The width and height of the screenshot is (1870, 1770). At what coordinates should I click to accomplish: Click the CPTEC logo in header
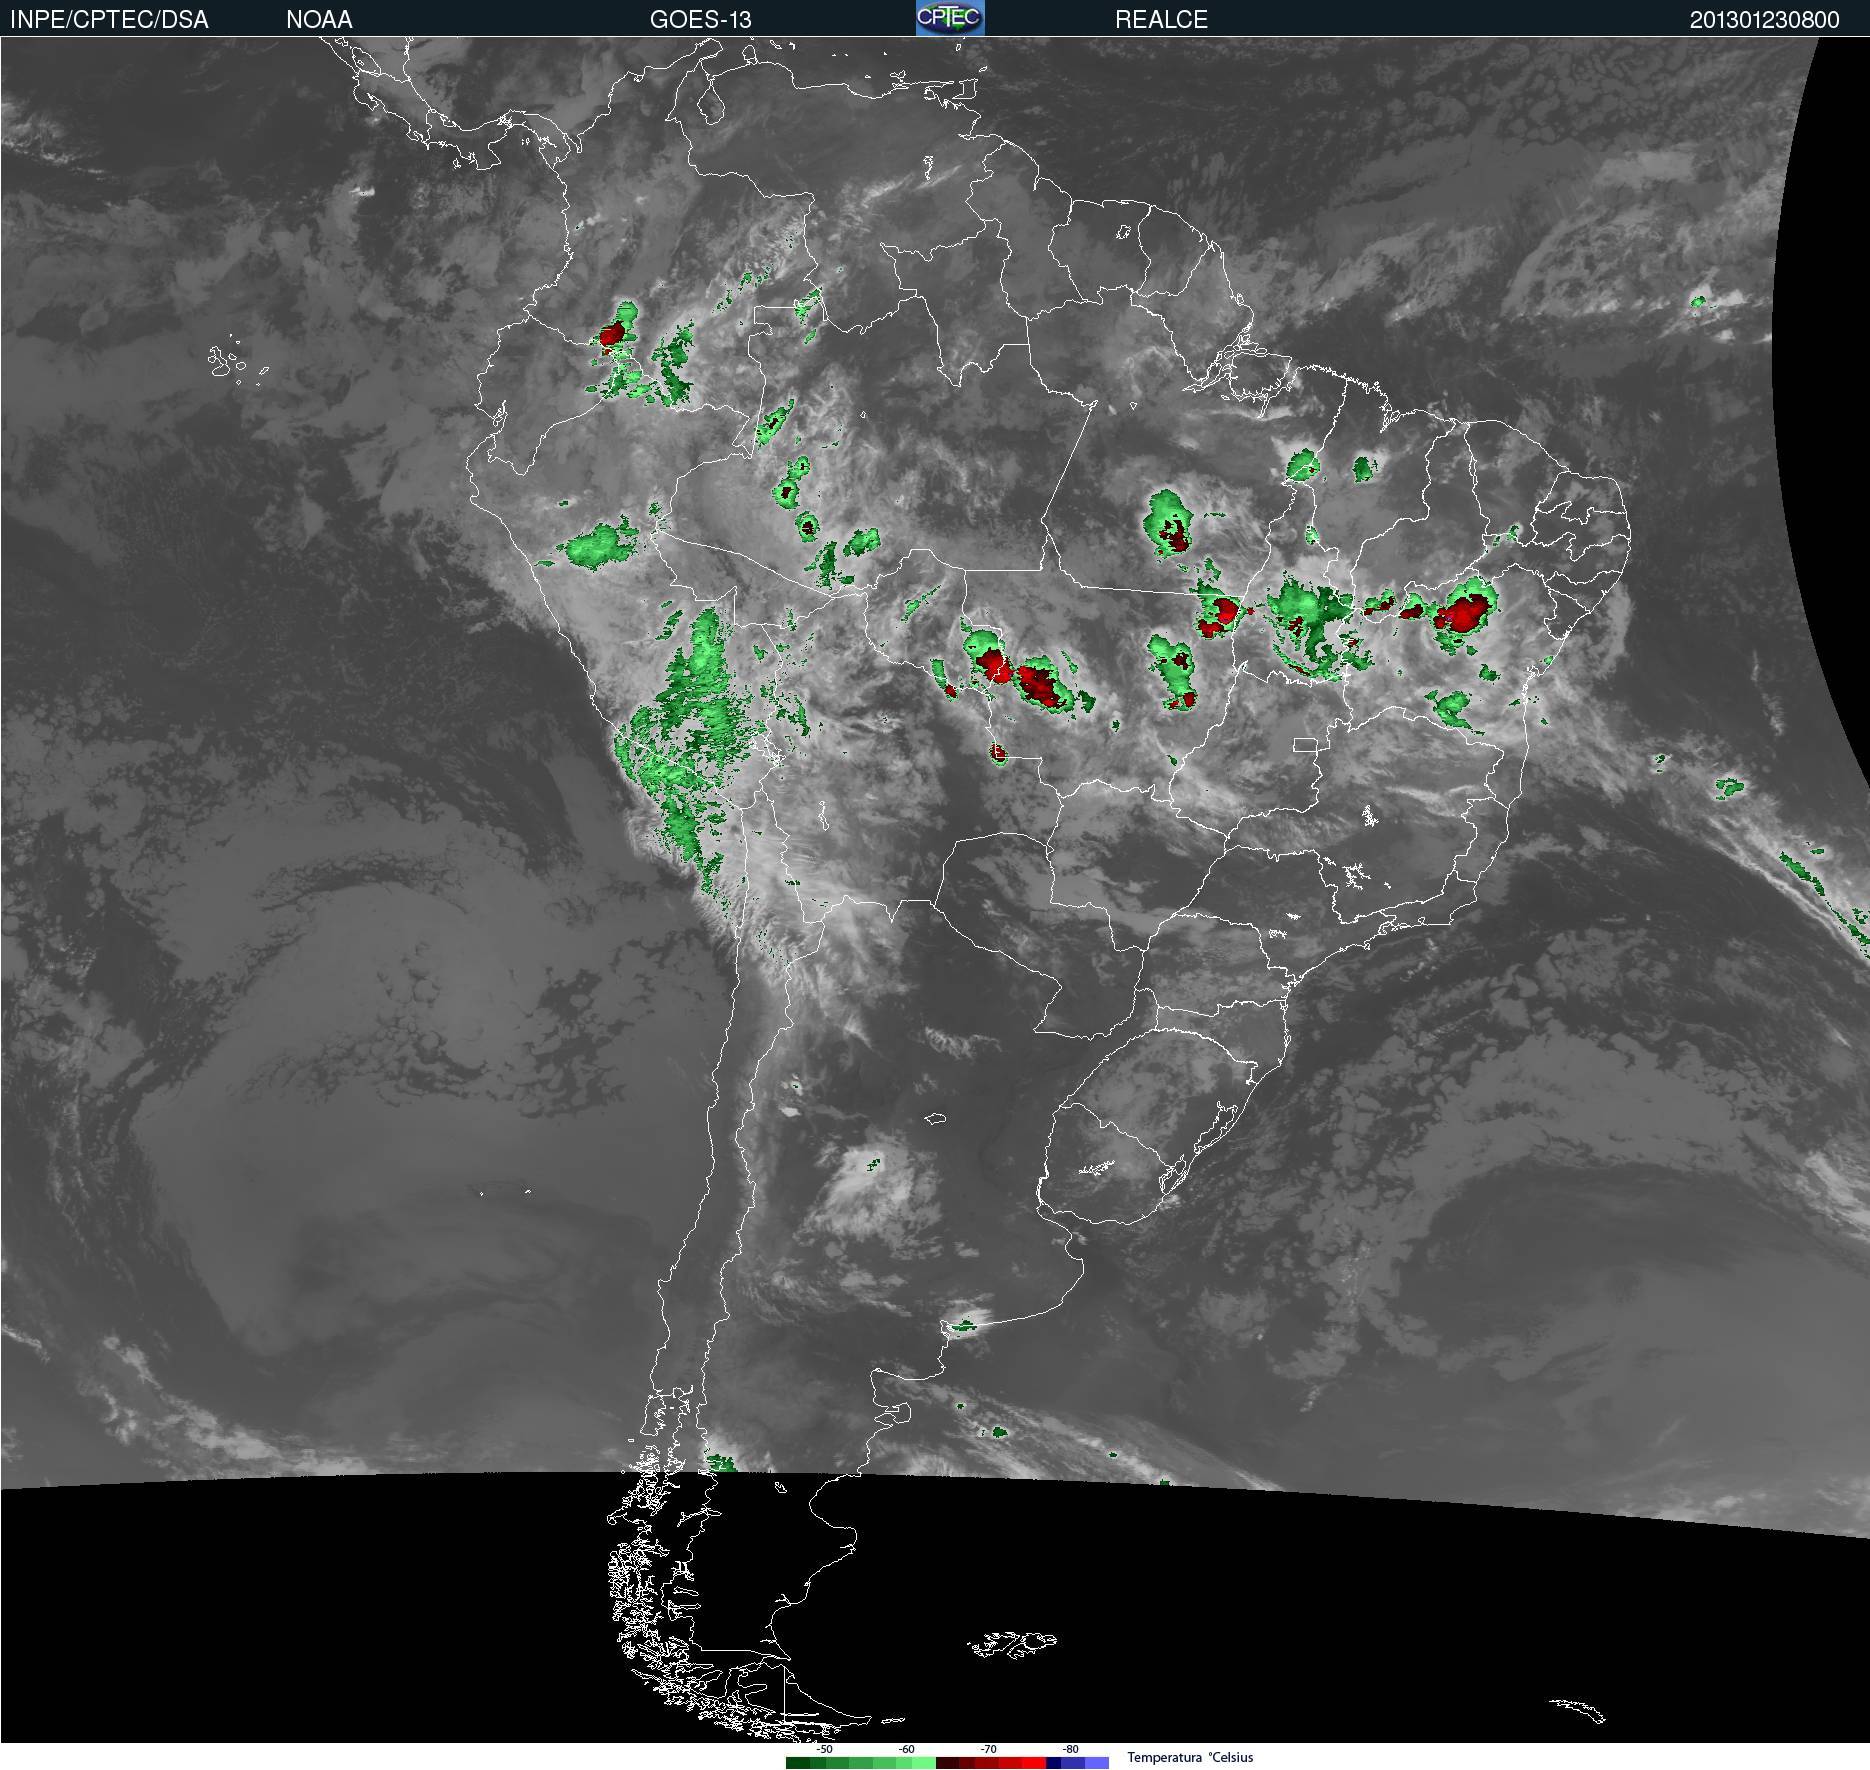pyautogui.click(x=950, y=18)
